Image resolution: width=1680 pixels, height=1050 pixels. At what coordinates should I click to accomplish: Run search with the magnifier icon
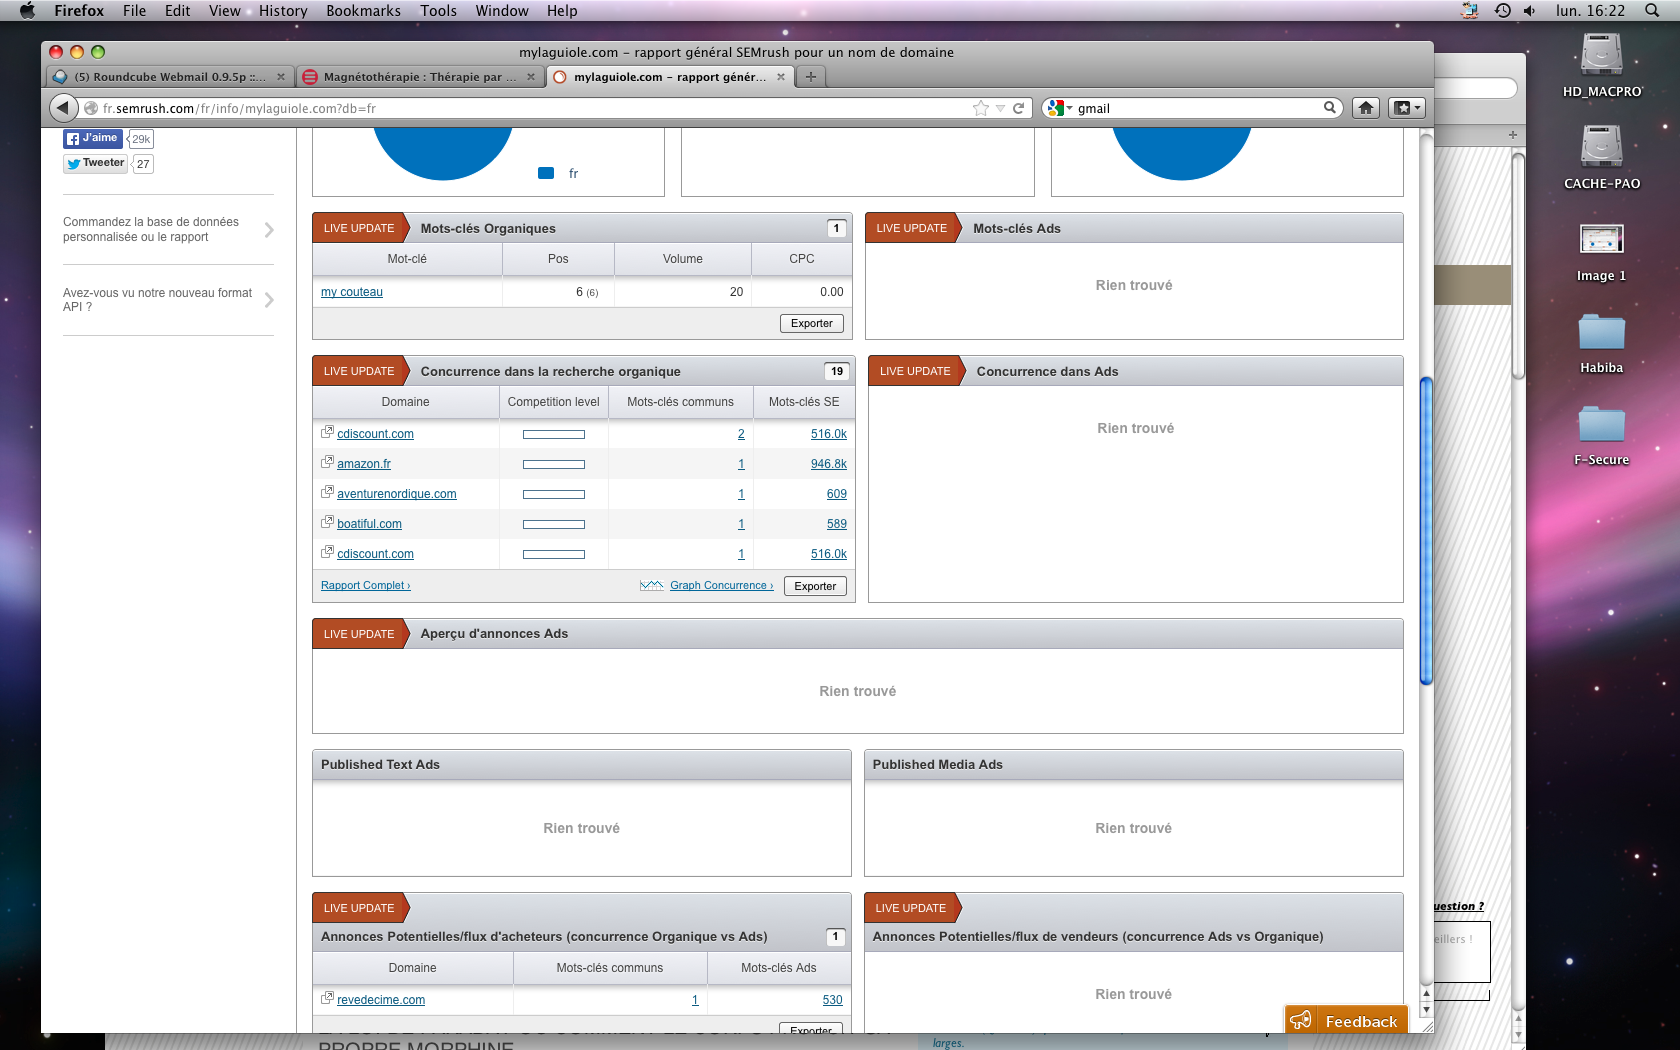click(1330, 107)
